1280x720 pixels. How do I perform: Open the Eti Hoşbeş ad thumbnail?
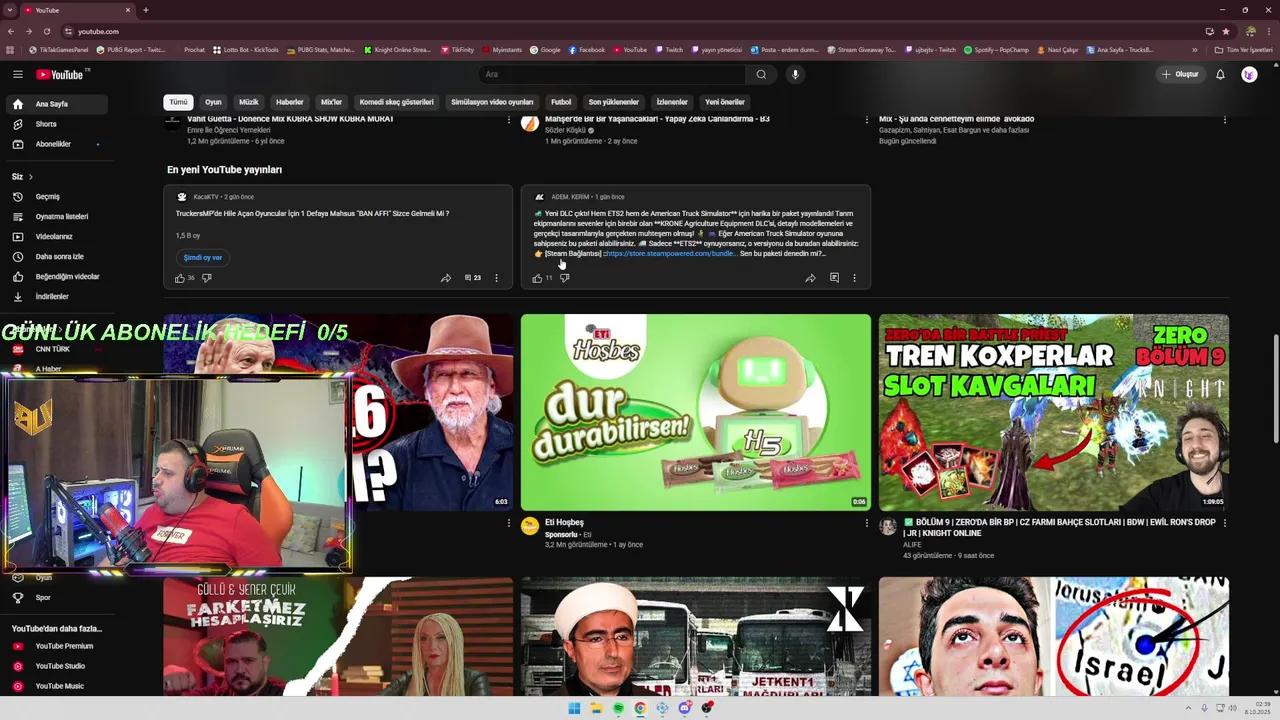[696, 412]
